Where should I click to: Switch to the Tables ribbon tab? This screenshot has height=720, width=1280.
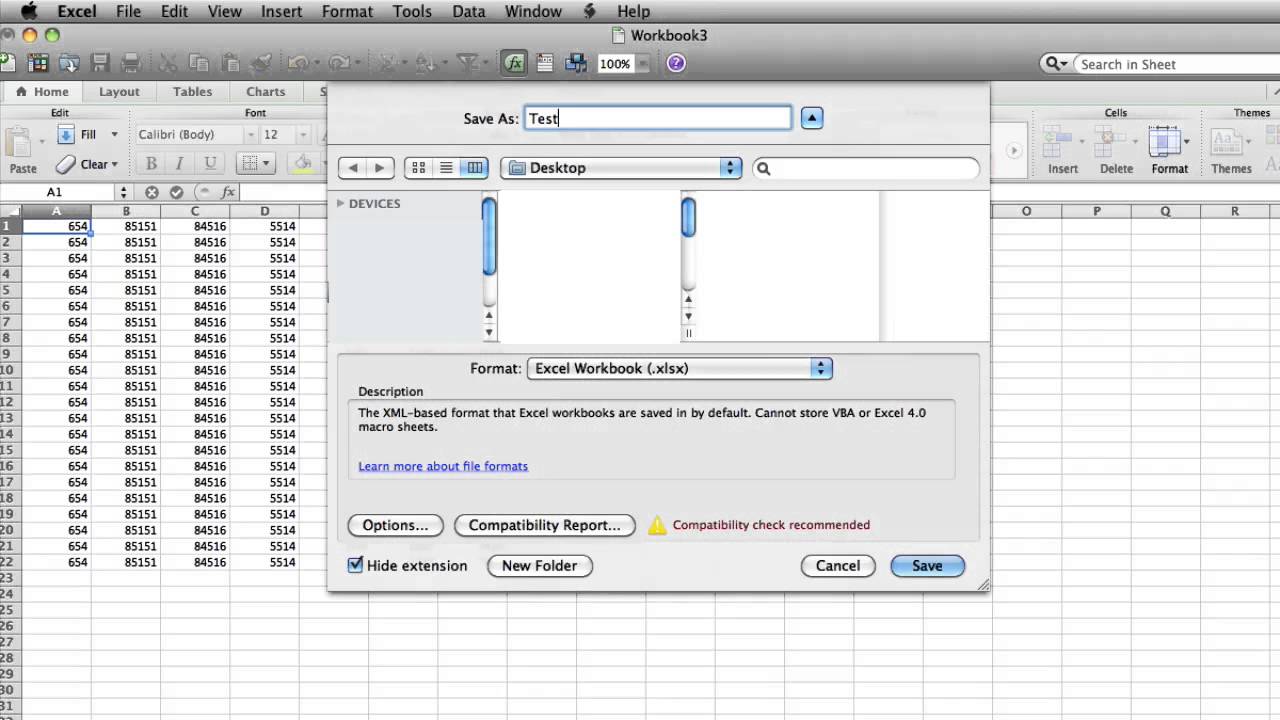[x=192, y=91]
